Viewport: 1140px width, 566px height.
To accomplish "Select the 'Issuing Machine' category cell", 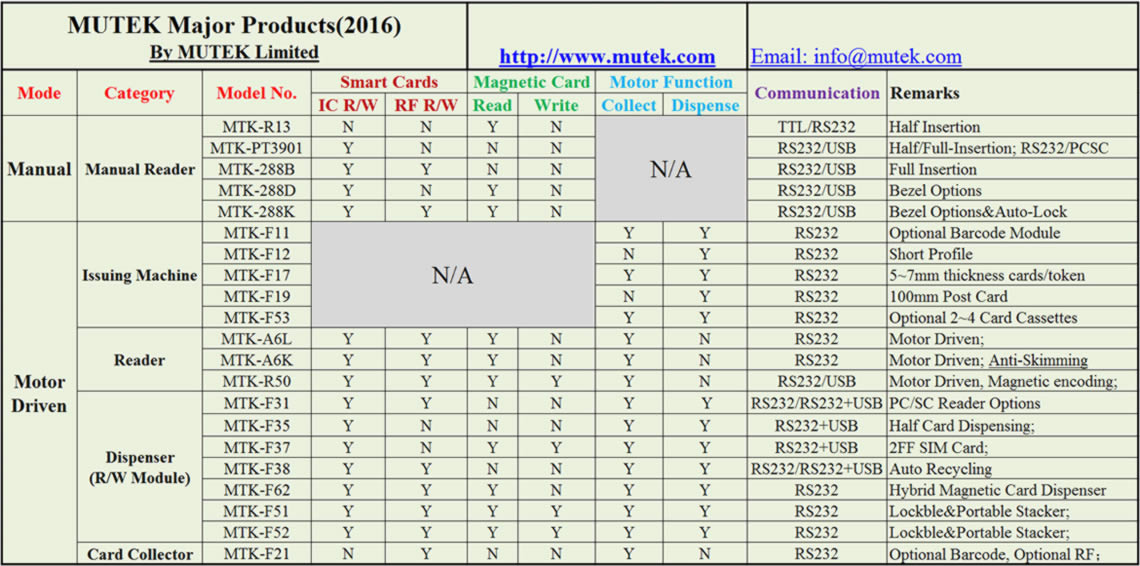I will point(140,276).
